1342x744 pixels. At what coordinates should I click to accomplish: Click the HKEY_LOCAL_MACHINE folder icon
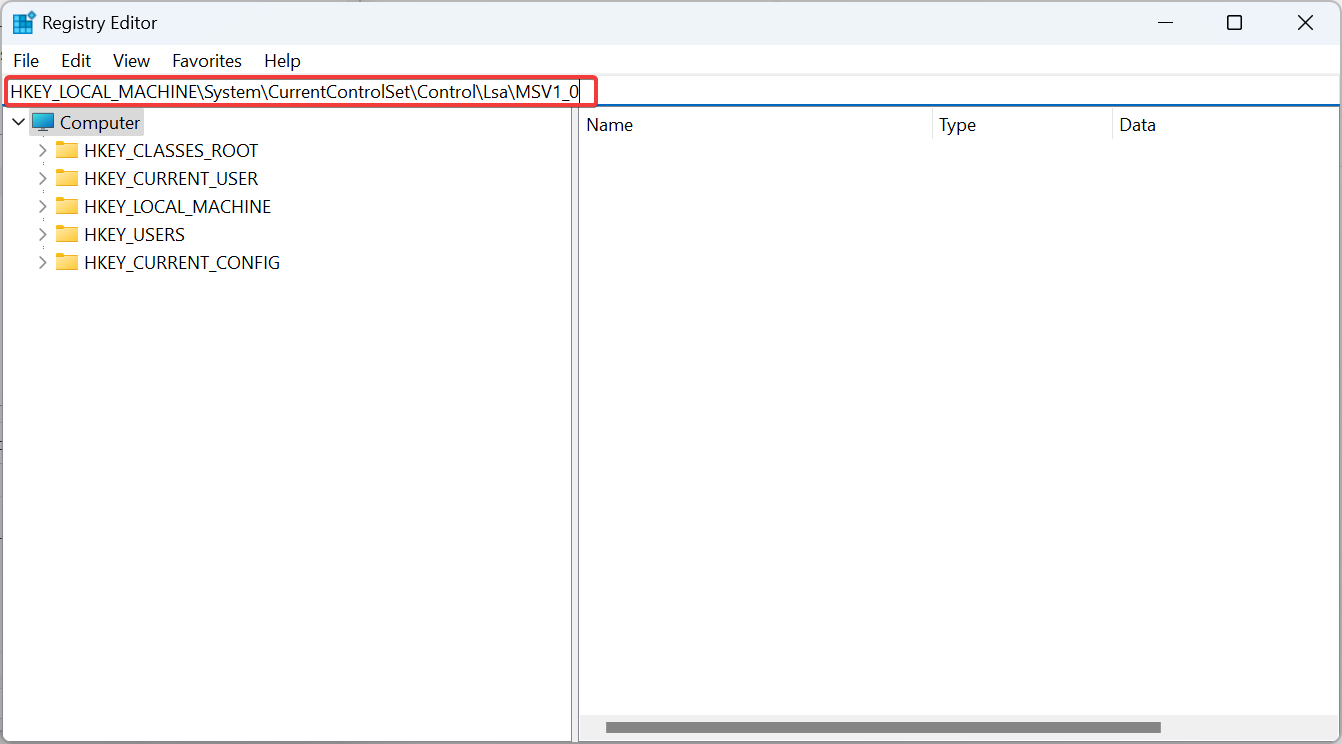pos(67,207)
